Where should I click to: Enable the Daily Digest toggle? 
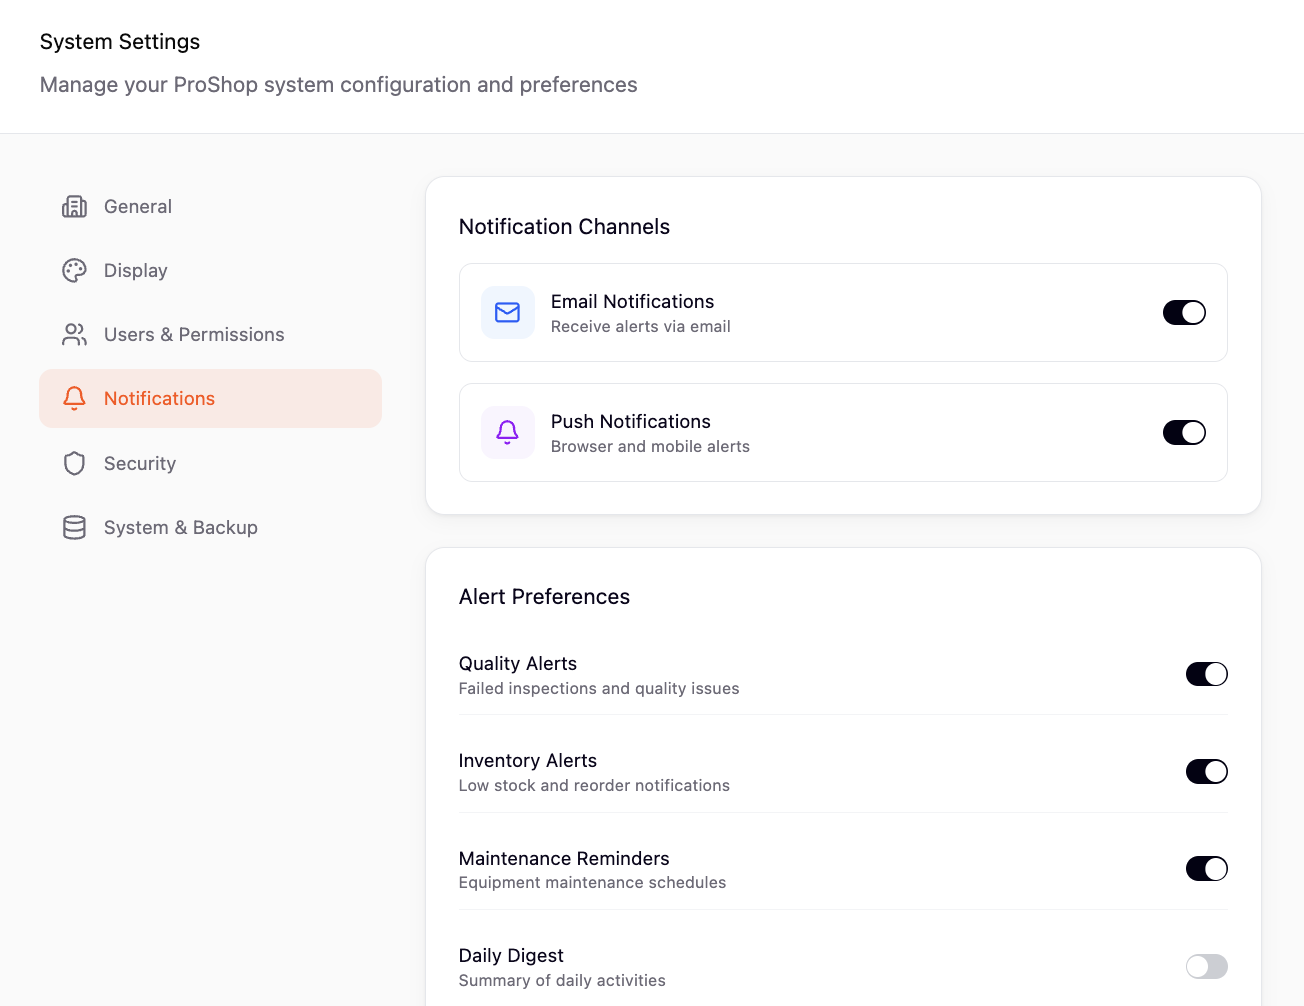coord(1206,966)
